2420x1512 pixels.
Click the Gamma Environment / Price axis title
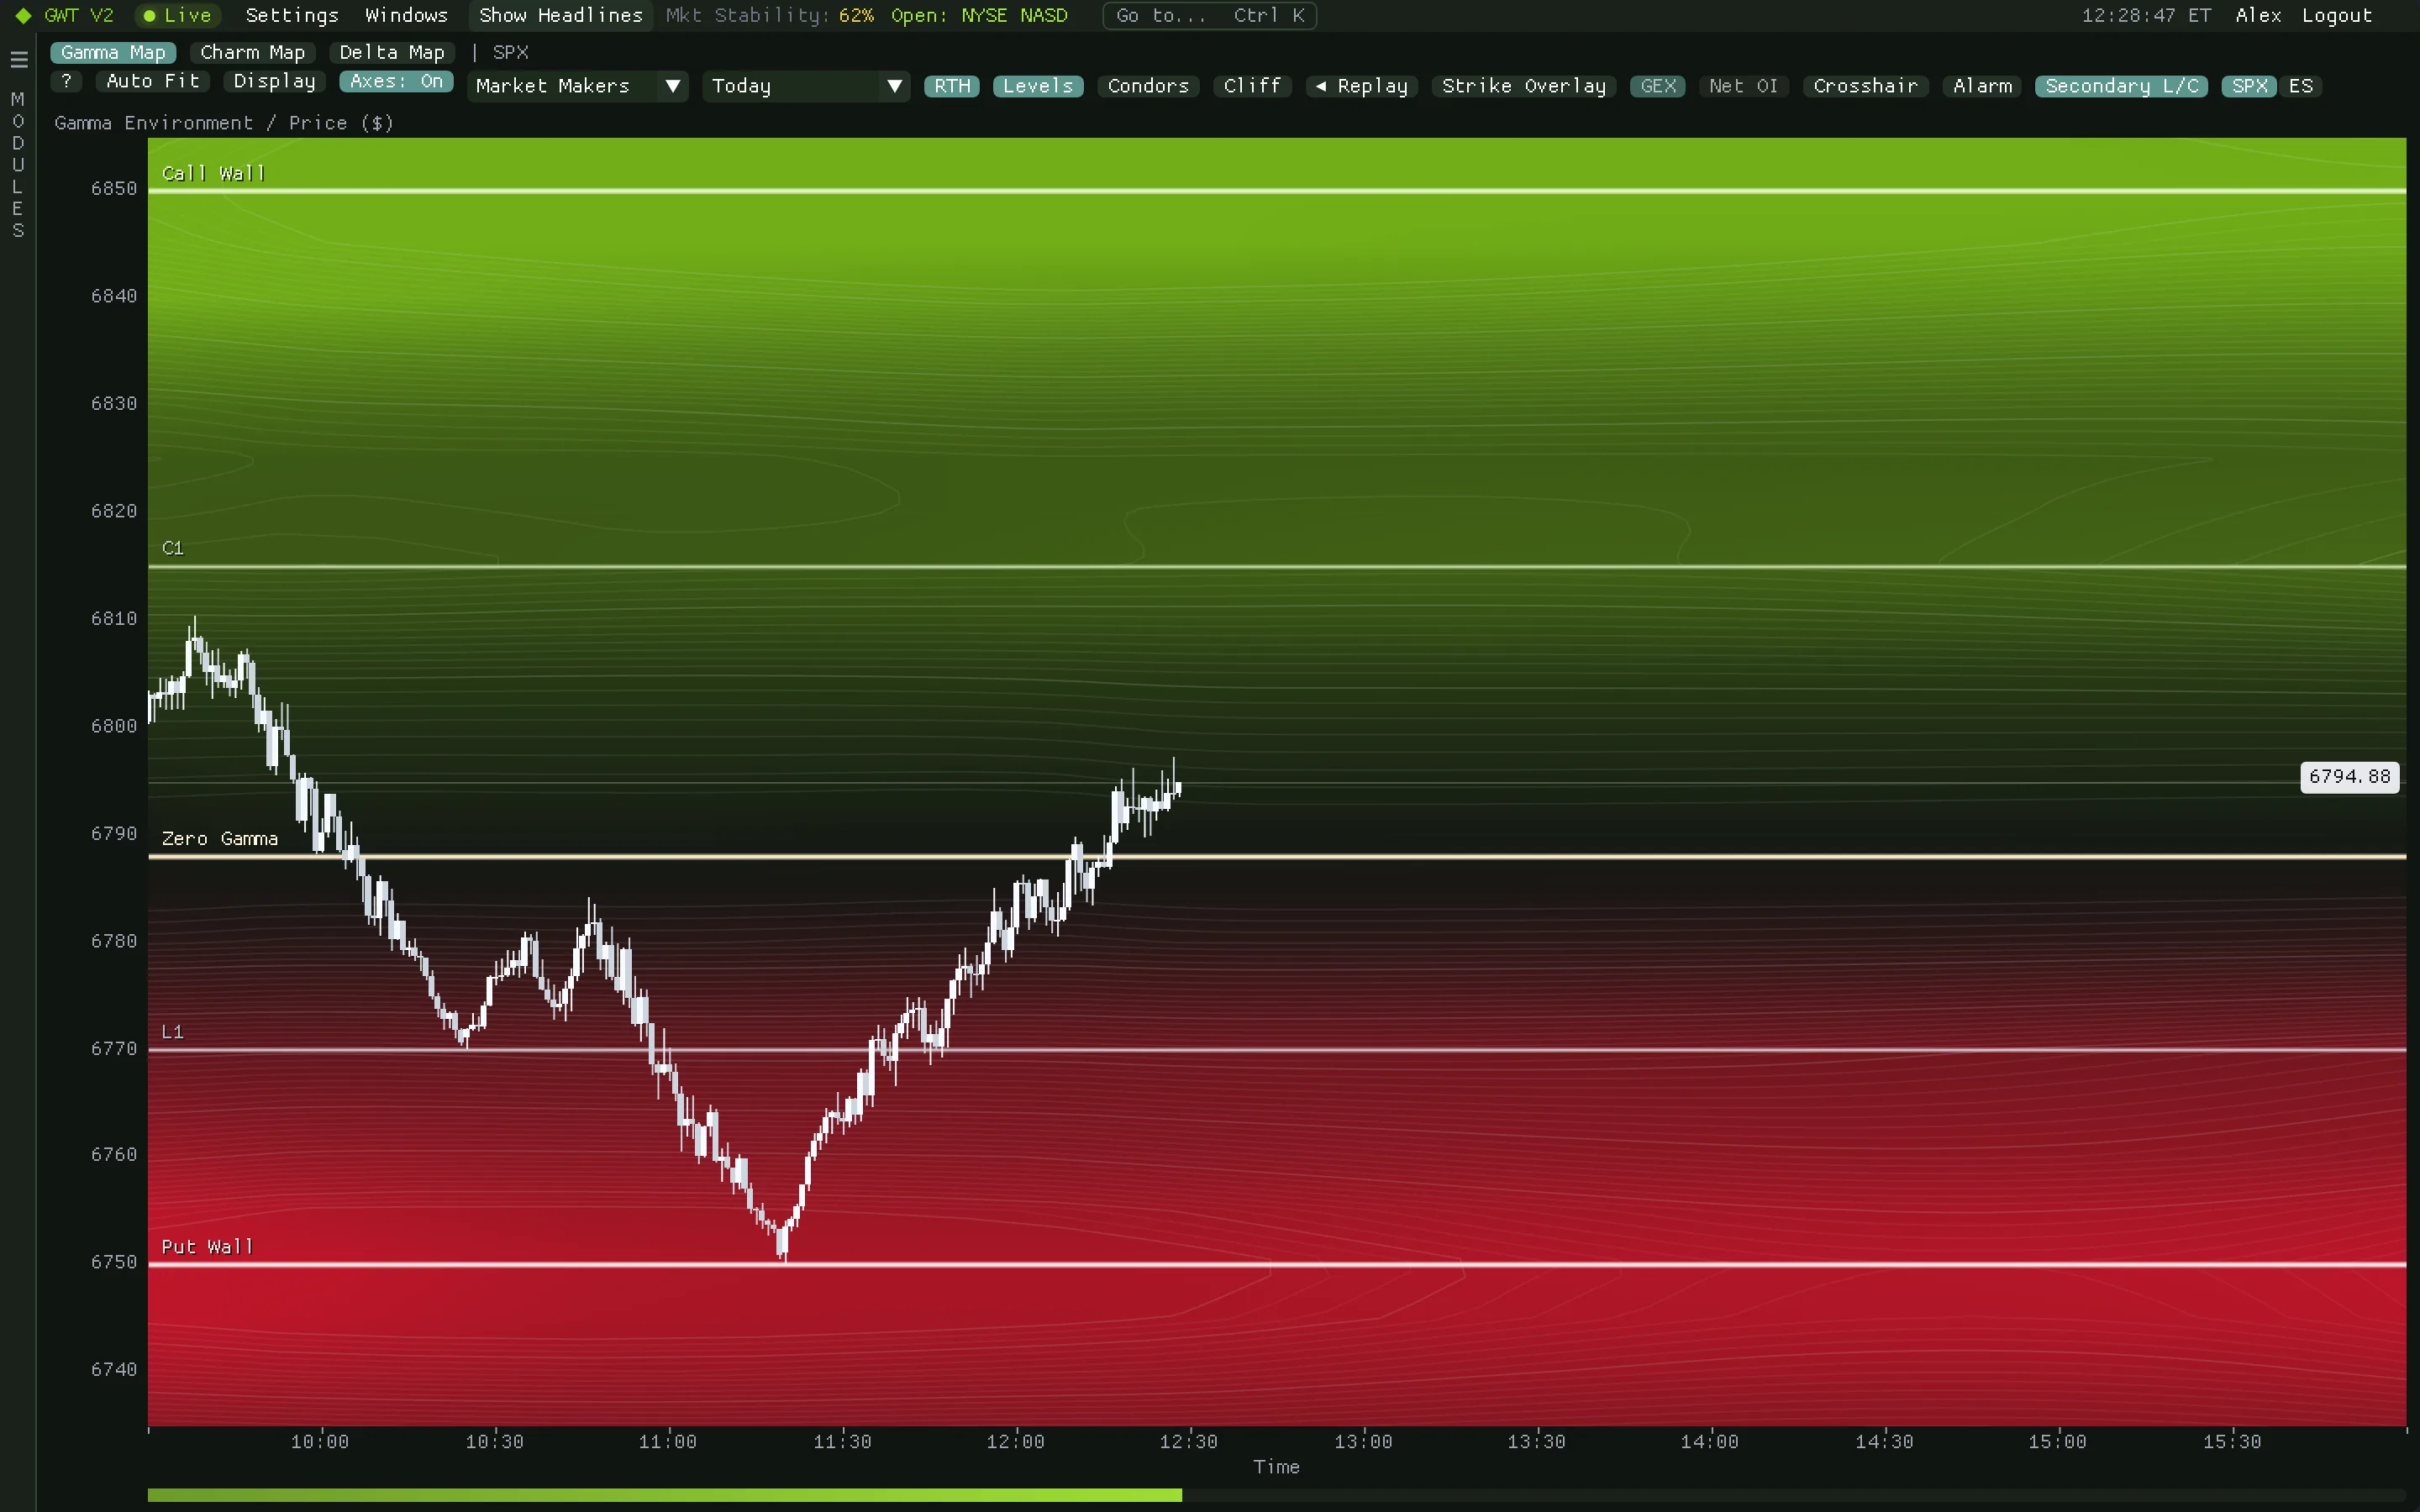224,124
